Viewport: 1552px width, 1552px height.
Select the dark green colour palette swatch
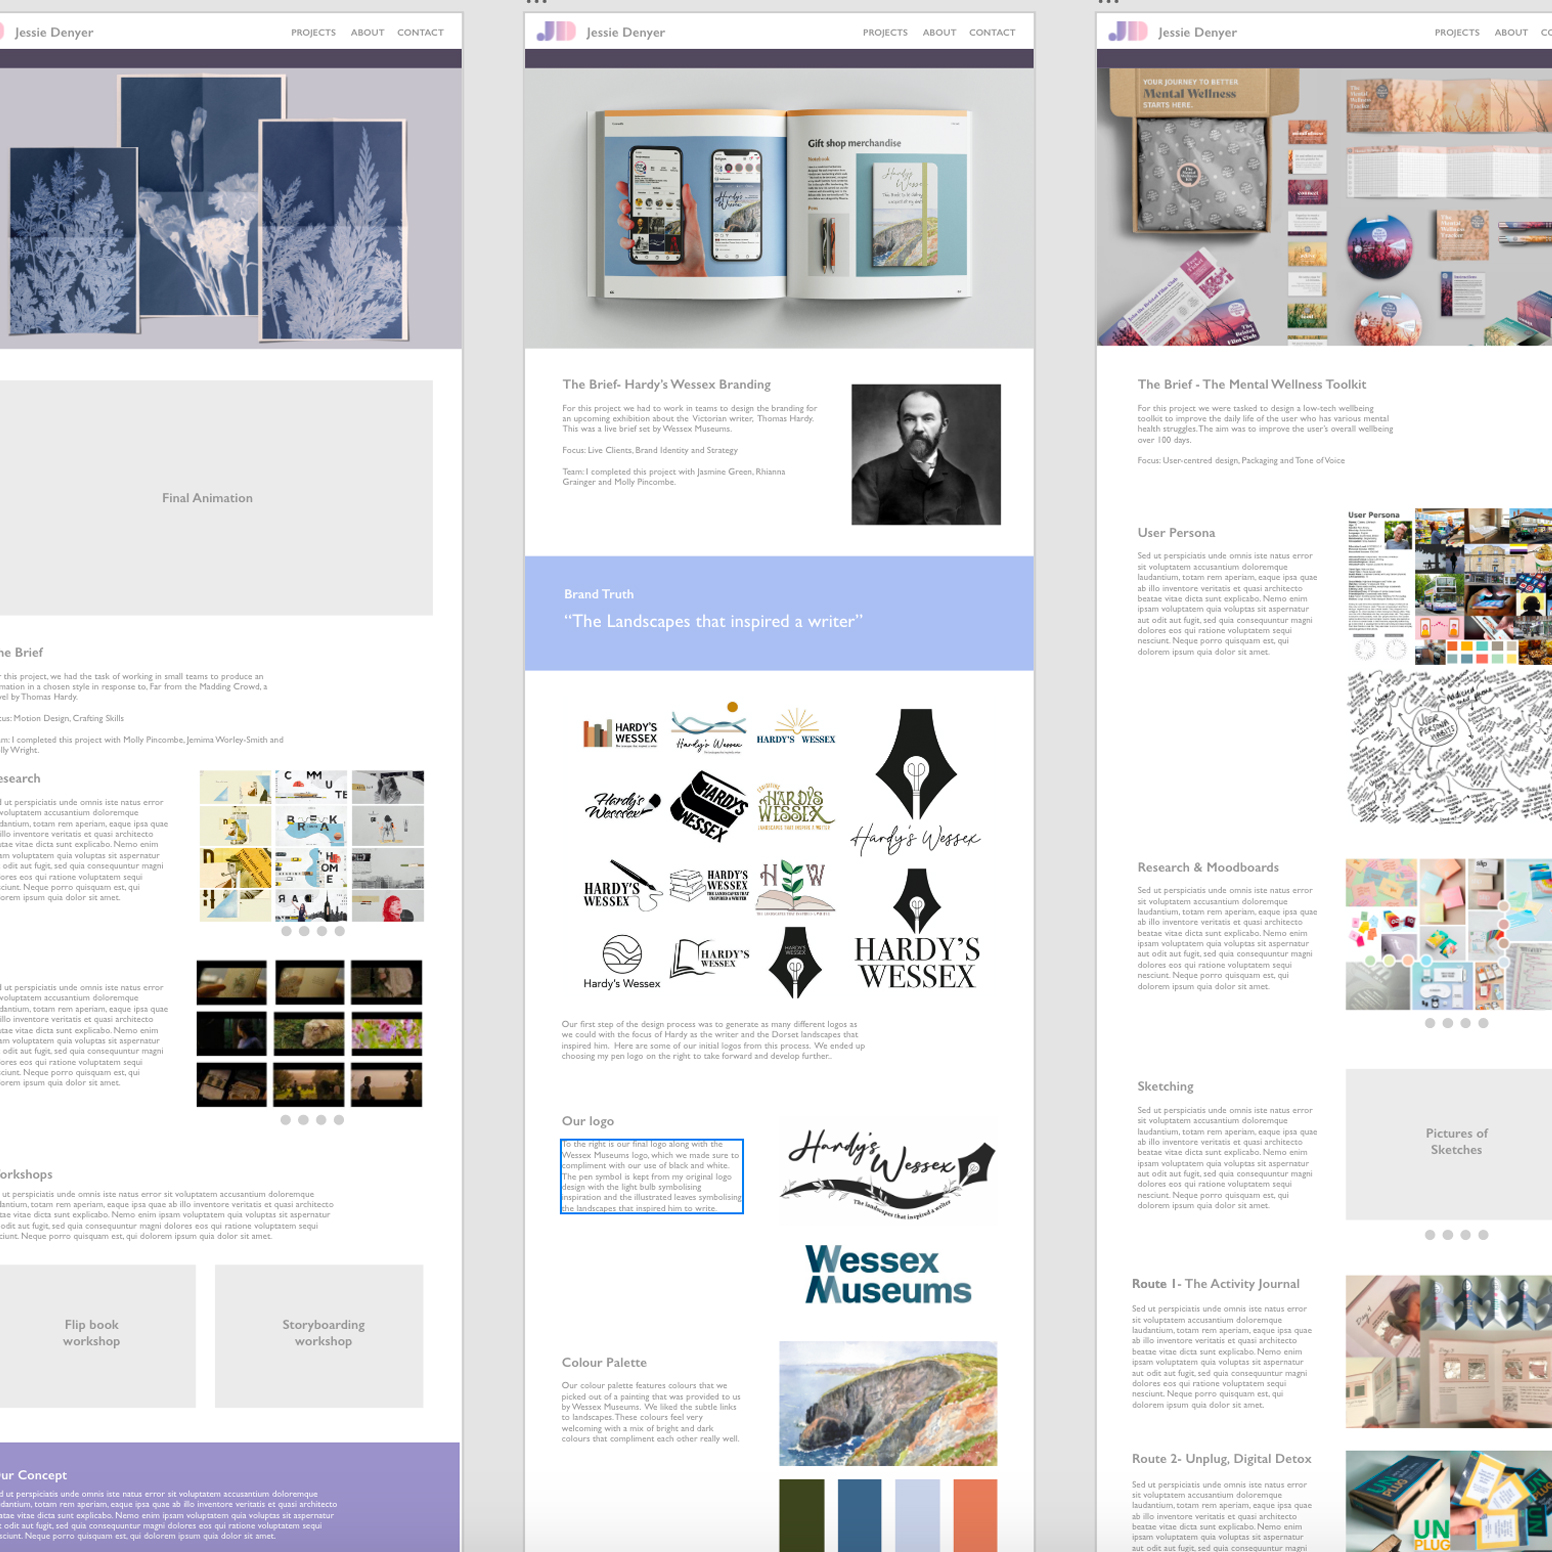(802, 1515)
